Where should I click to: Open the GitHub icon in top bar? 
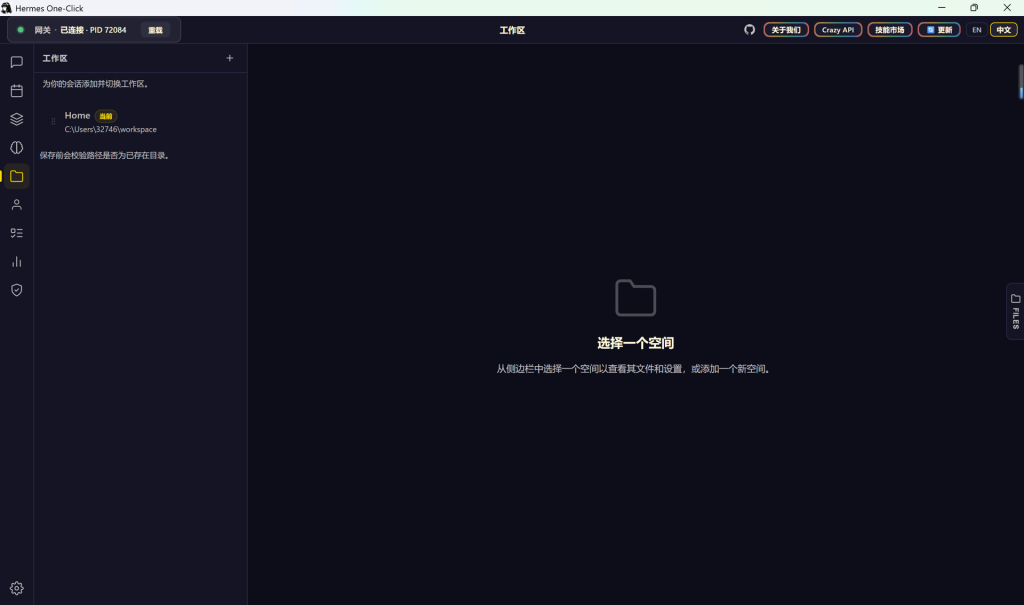click(749, 30)
